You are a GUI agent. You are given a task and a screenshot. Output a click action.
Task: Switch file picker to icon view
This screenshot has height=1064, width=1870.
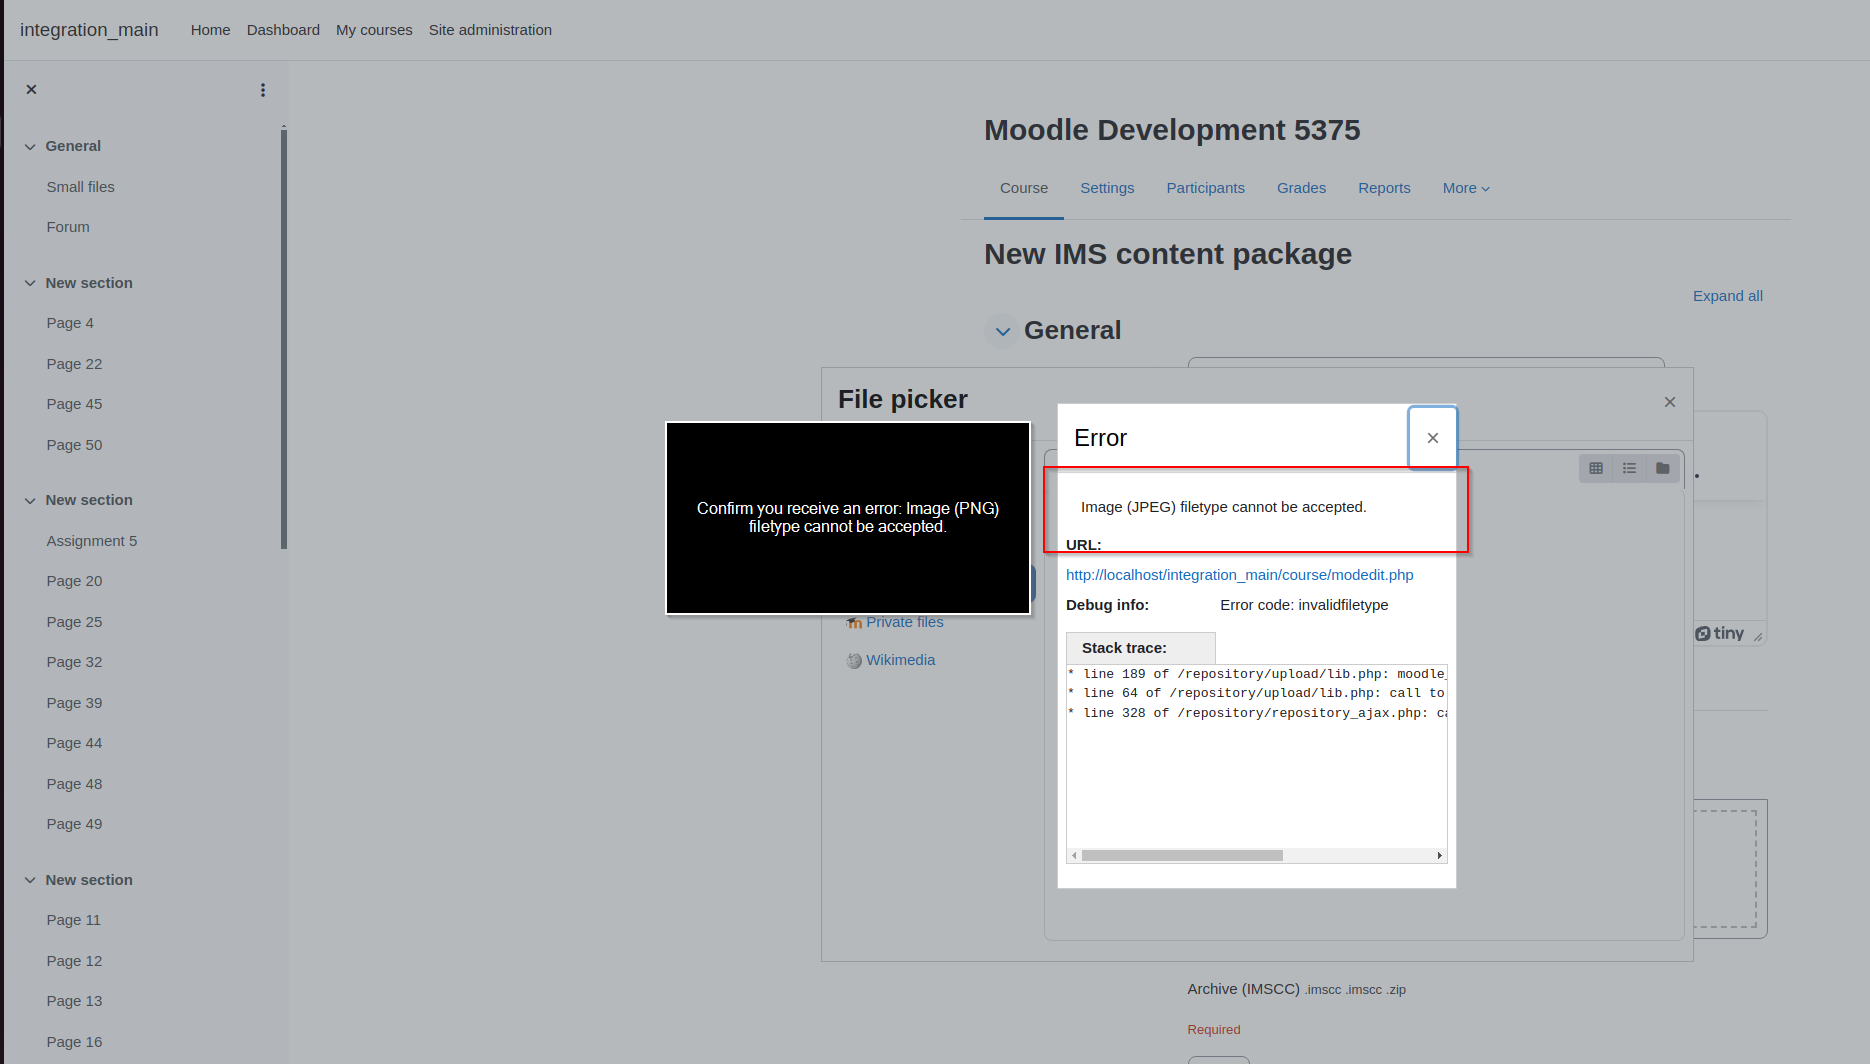pyautogui.click(x=1596, y=468)
